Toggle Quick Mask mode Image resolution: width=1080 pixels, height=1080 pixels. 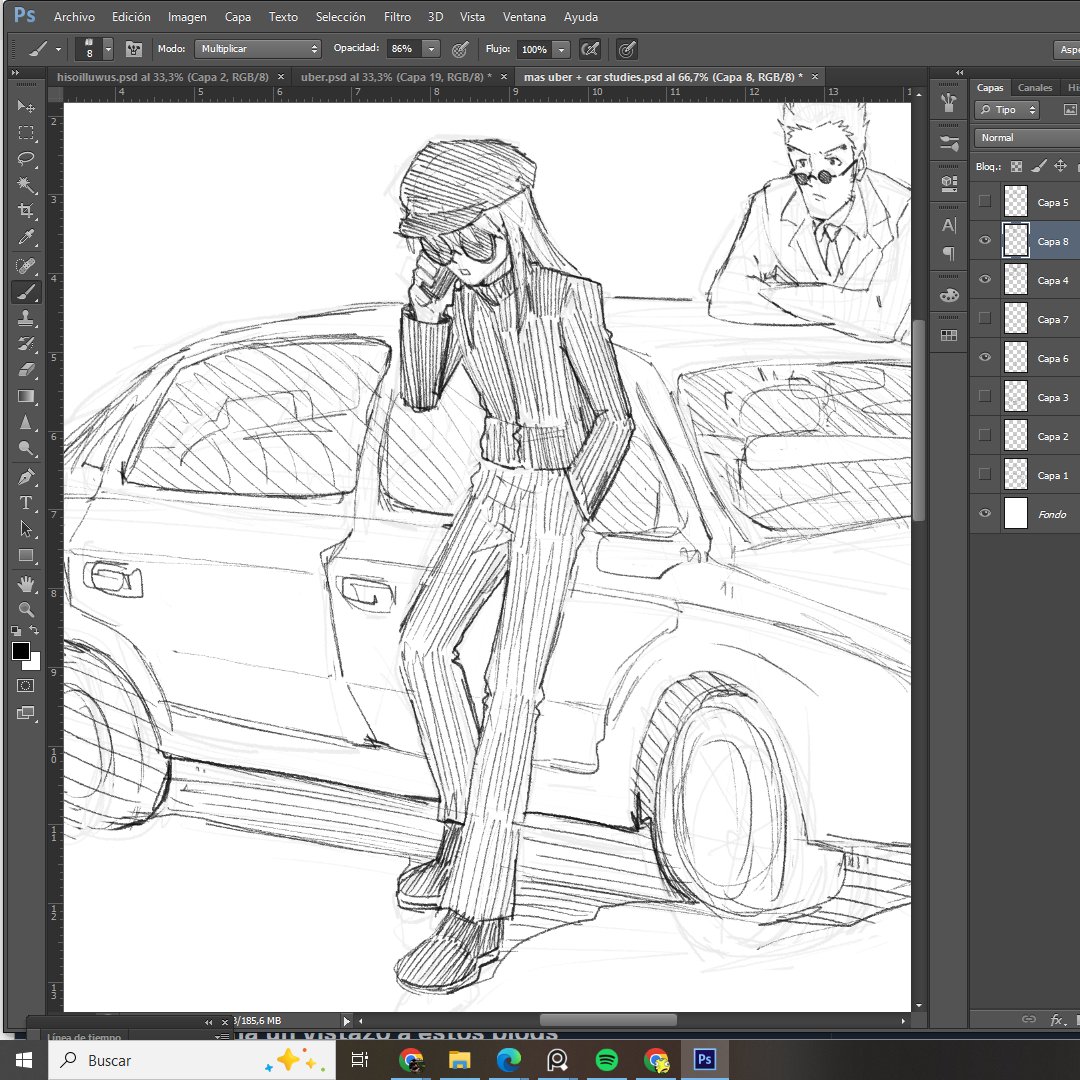click(x=25, y=685)
